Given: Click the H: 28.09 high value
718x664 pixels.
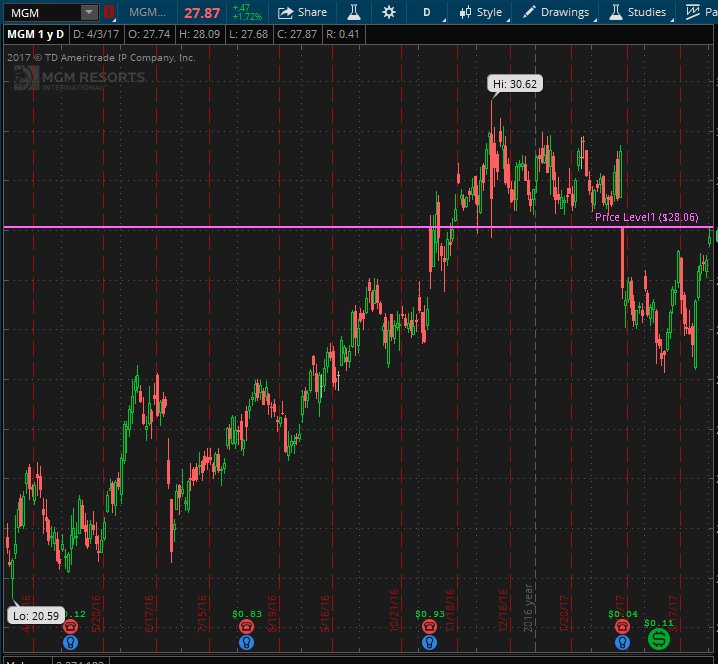Looking at the screenshot, I should (x=199, y=34).
